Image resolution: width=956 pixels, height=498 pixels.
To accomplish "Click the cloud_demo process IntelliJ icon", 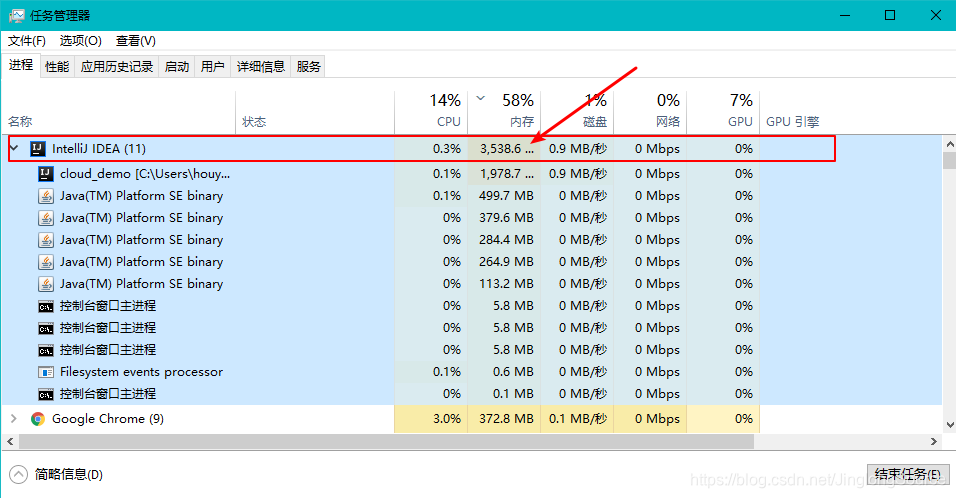I will [x=46, y=174].
